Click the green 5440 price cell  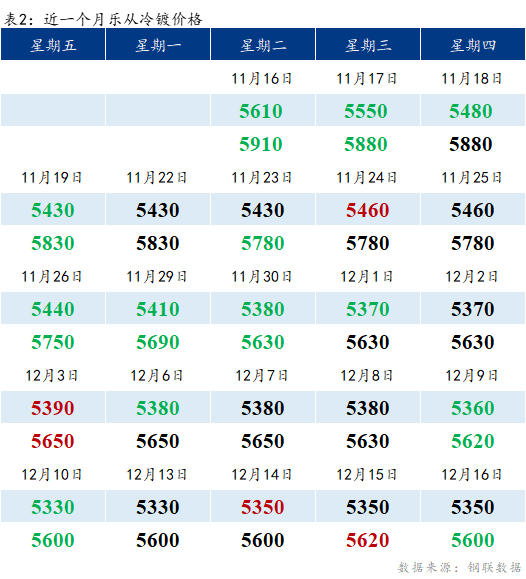(x=53, y=309)
